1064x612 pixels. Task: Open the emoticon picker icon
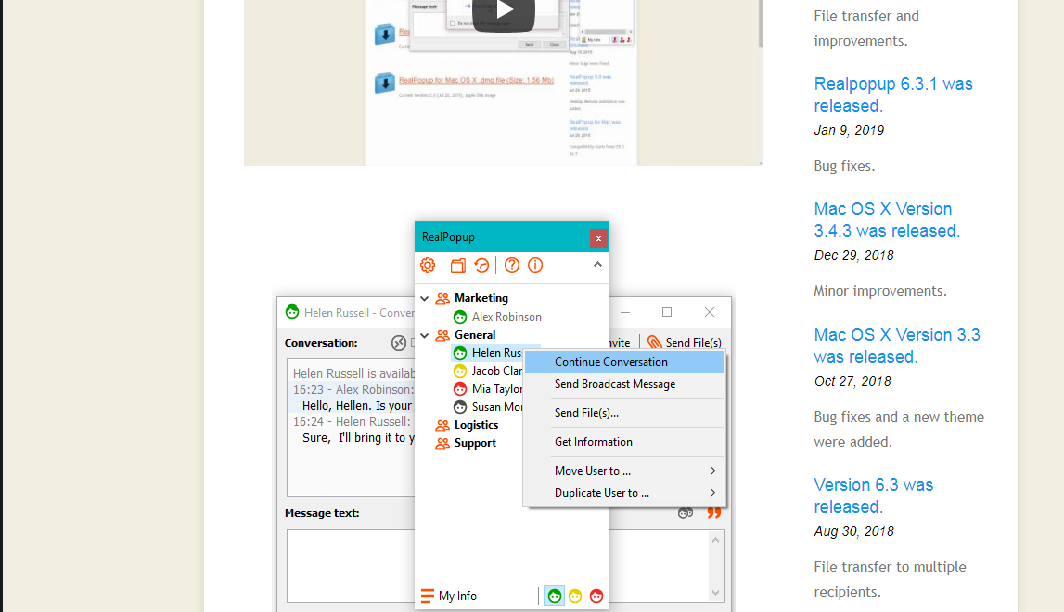pos(685,514)
